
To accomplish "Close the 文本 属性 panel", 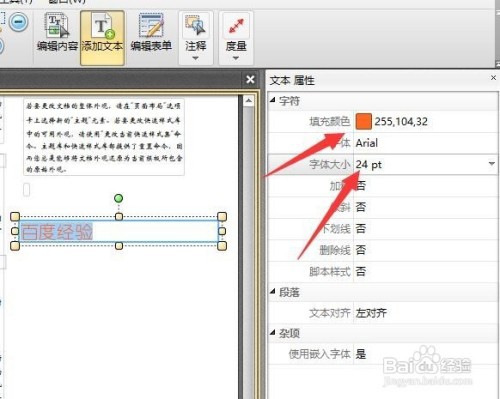I will [x=493, y=78].
